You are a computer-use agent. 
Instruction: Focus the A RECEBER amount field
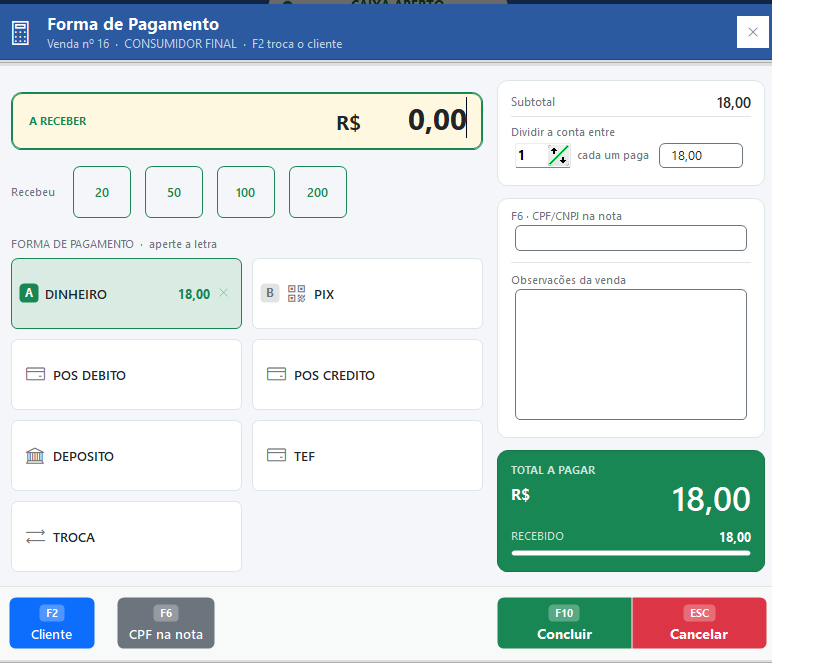tap(247, 121)
